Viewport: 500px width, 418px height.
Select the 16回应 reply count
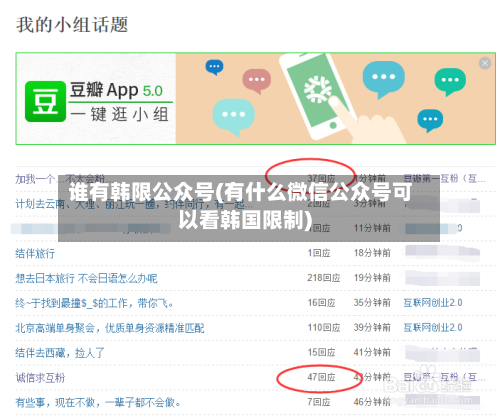321,303
